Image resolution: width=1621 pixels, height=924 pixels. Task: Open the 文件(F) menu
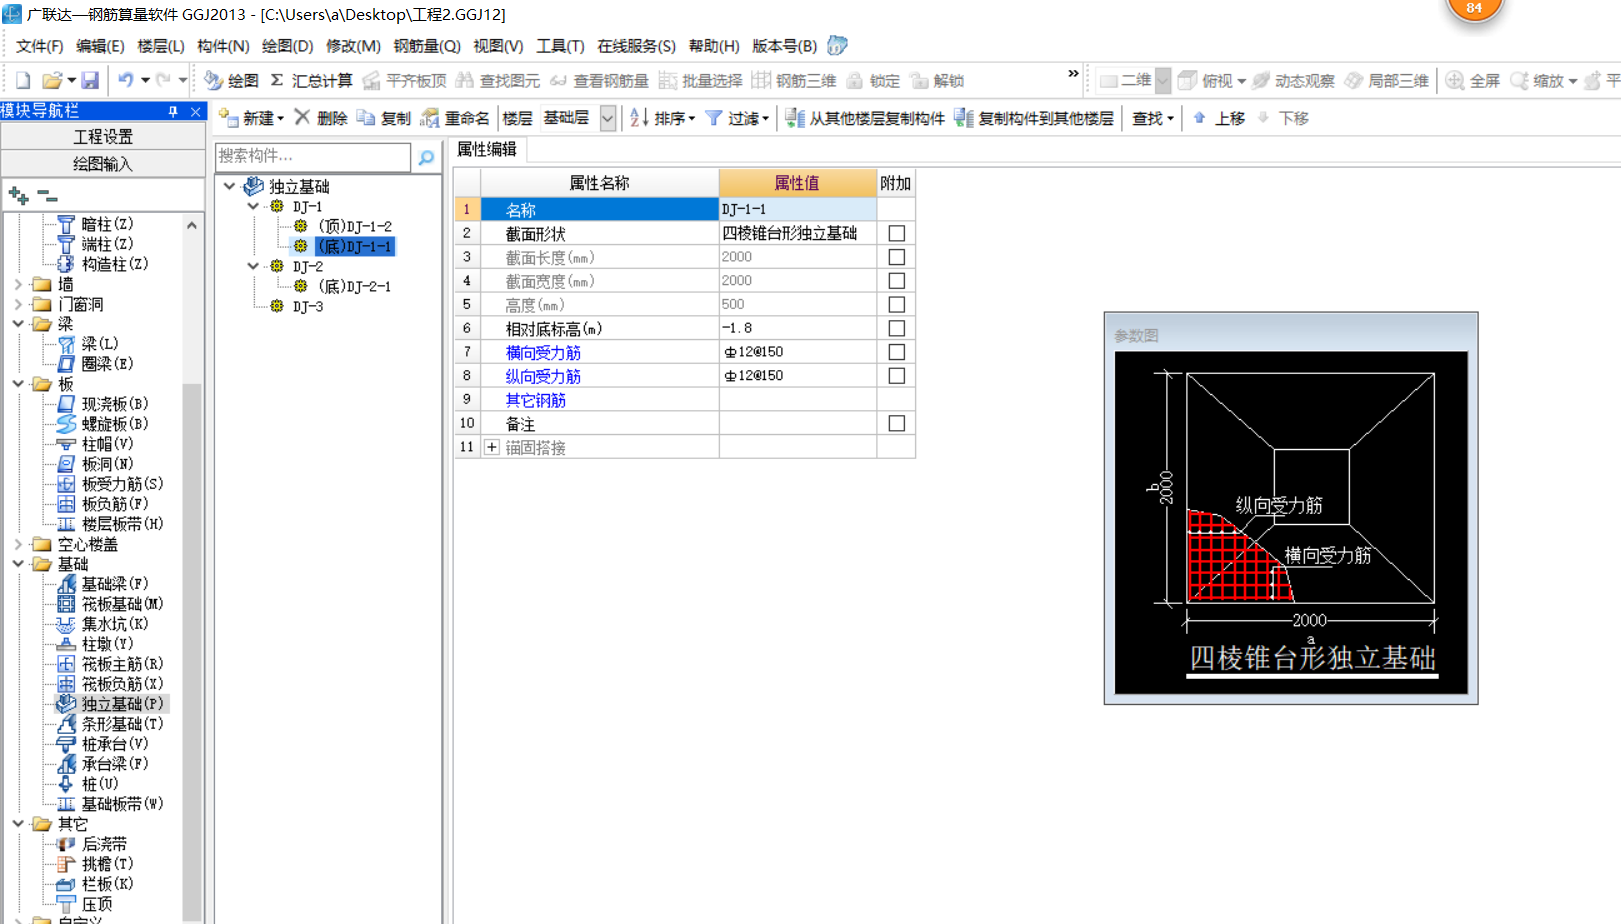[39, 46]
